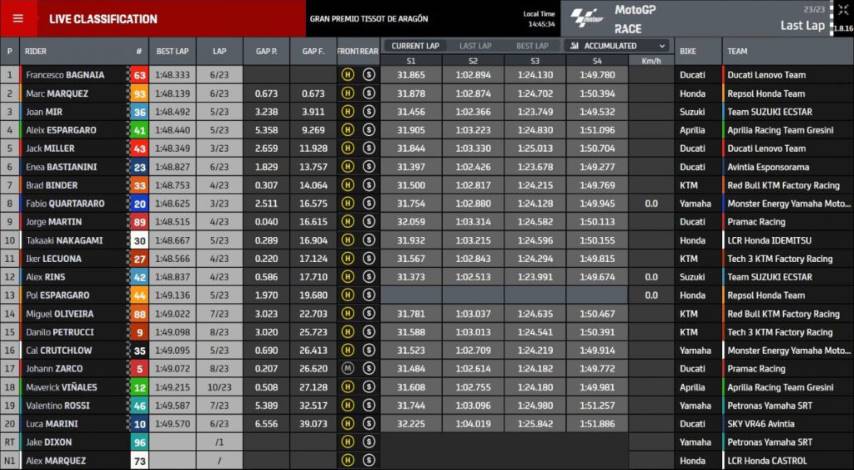Click Bagnaia's best lap 1:48.333
The width and height of the screenshot is (854, 470).
(x=172, y=75)
